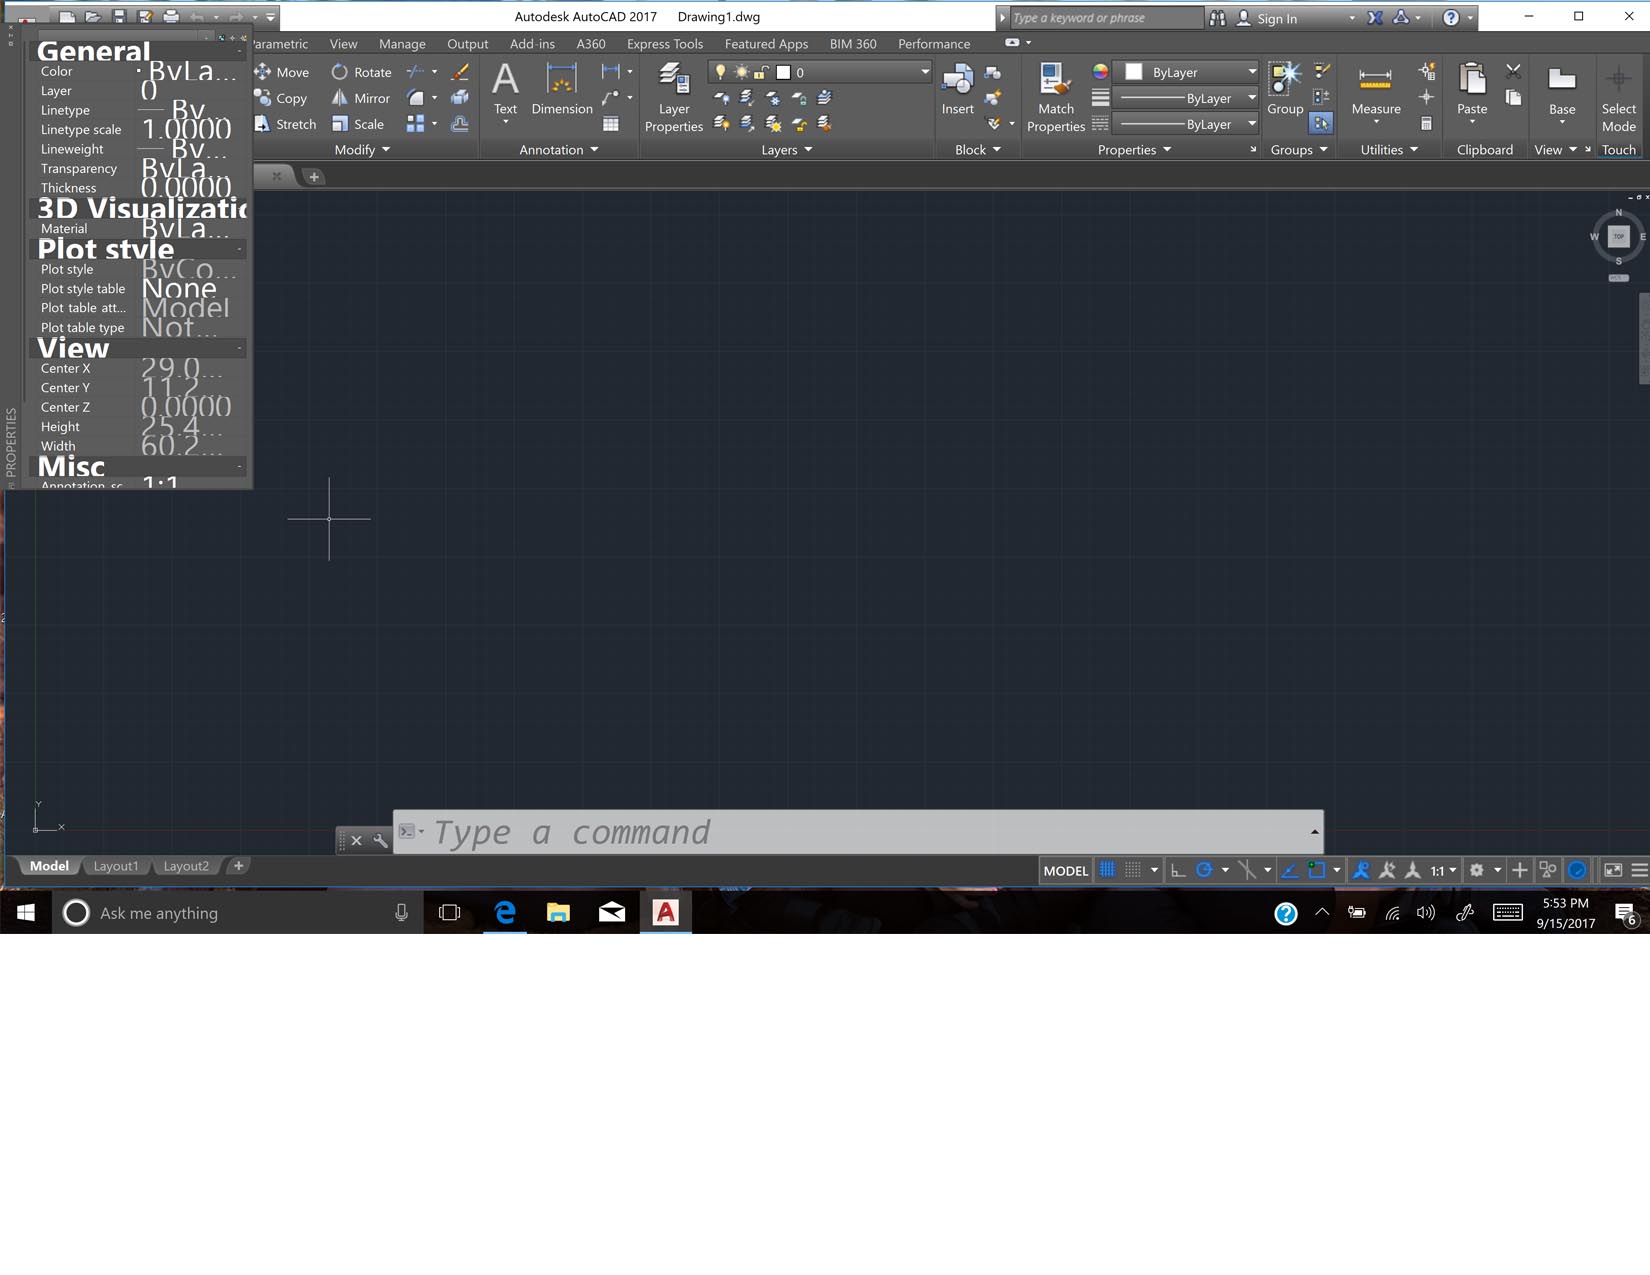Click the Copy Clip icon in Clipboard panel
The width and height of the screenshot is (1650, 1275).
1513,97
